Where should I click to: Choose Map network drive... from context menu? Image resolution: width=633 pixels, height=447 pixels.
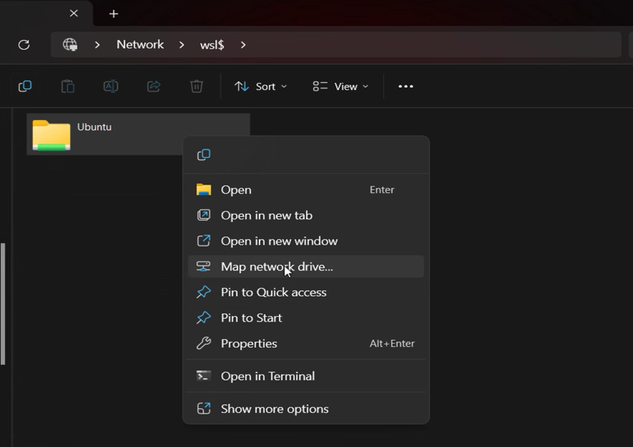tap(276, 267)
